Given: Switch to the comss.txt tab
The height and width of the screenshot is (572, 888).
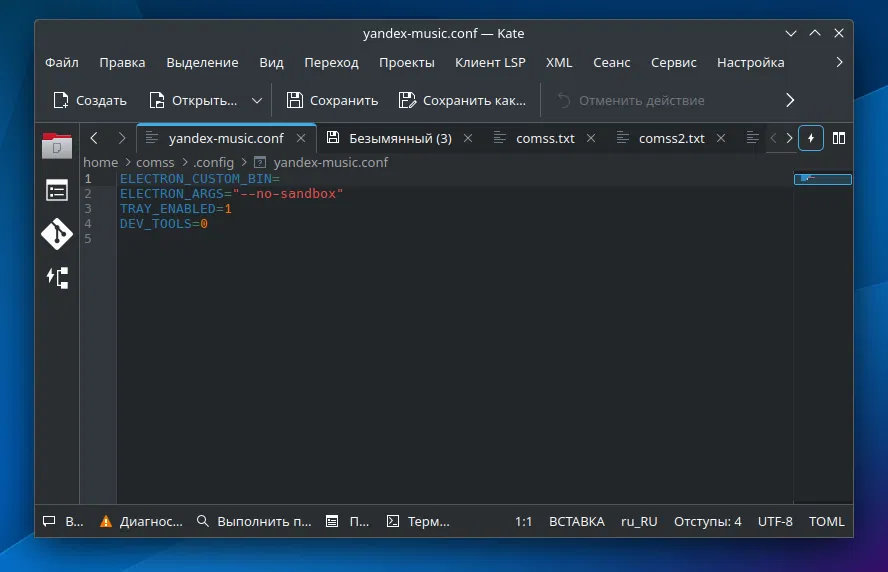Looking at the screenshot, I should coord(545,138).
